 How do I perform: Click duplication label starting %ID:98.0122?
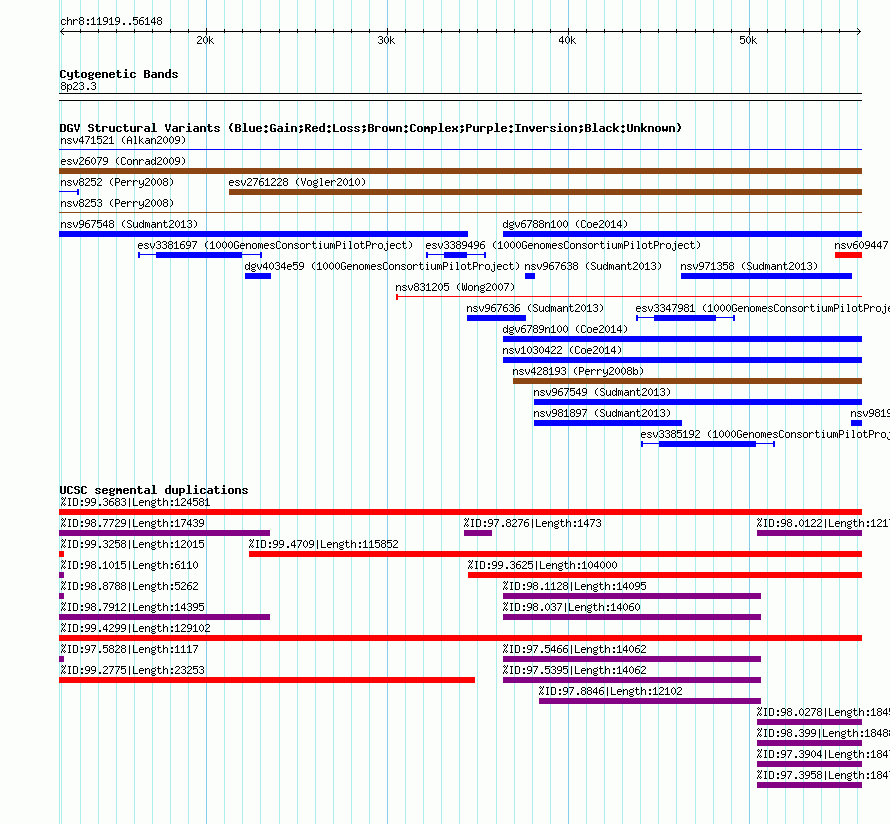pyautogui.click(x=823, y=523)
